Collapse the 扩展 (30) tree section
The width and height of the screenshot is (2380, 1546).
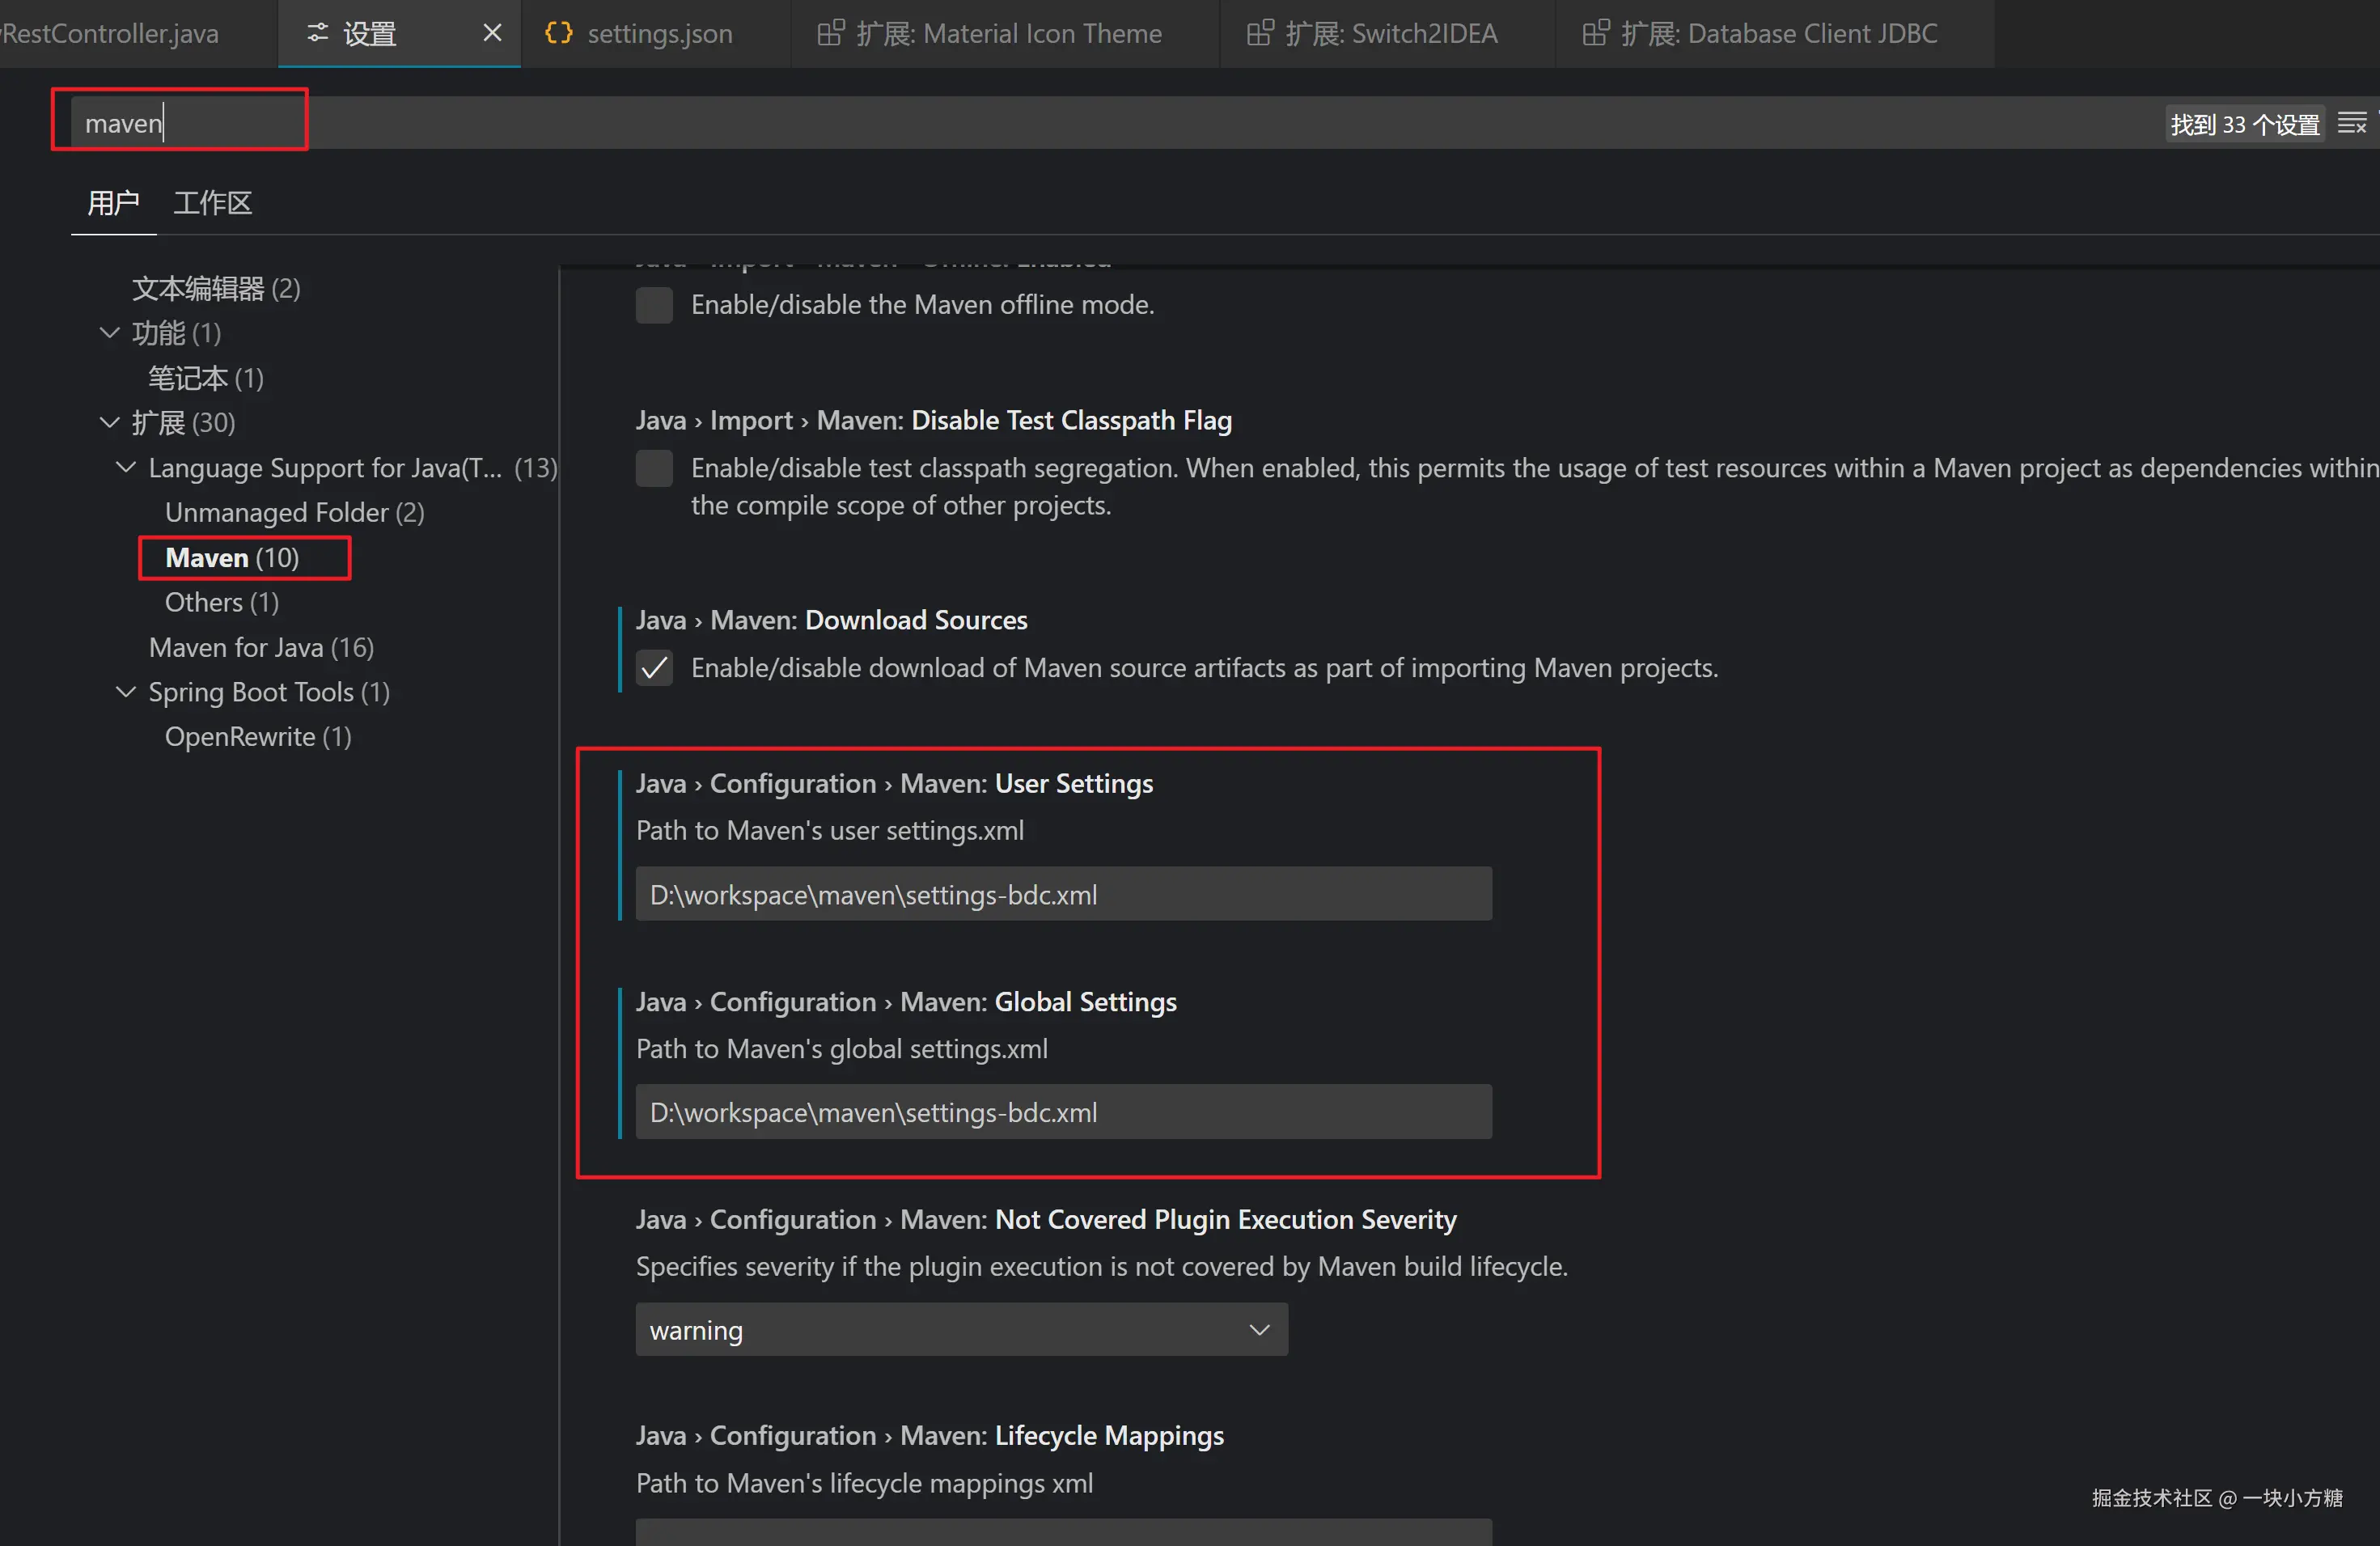[x=110, y=423]
